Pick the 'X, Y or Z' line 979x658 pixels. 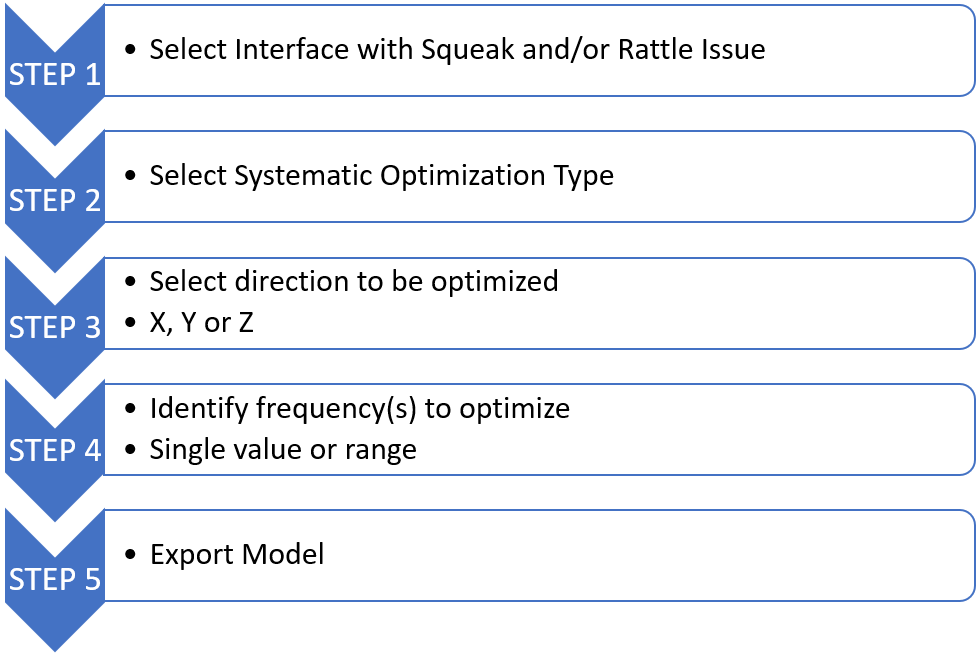pos(201,324)
